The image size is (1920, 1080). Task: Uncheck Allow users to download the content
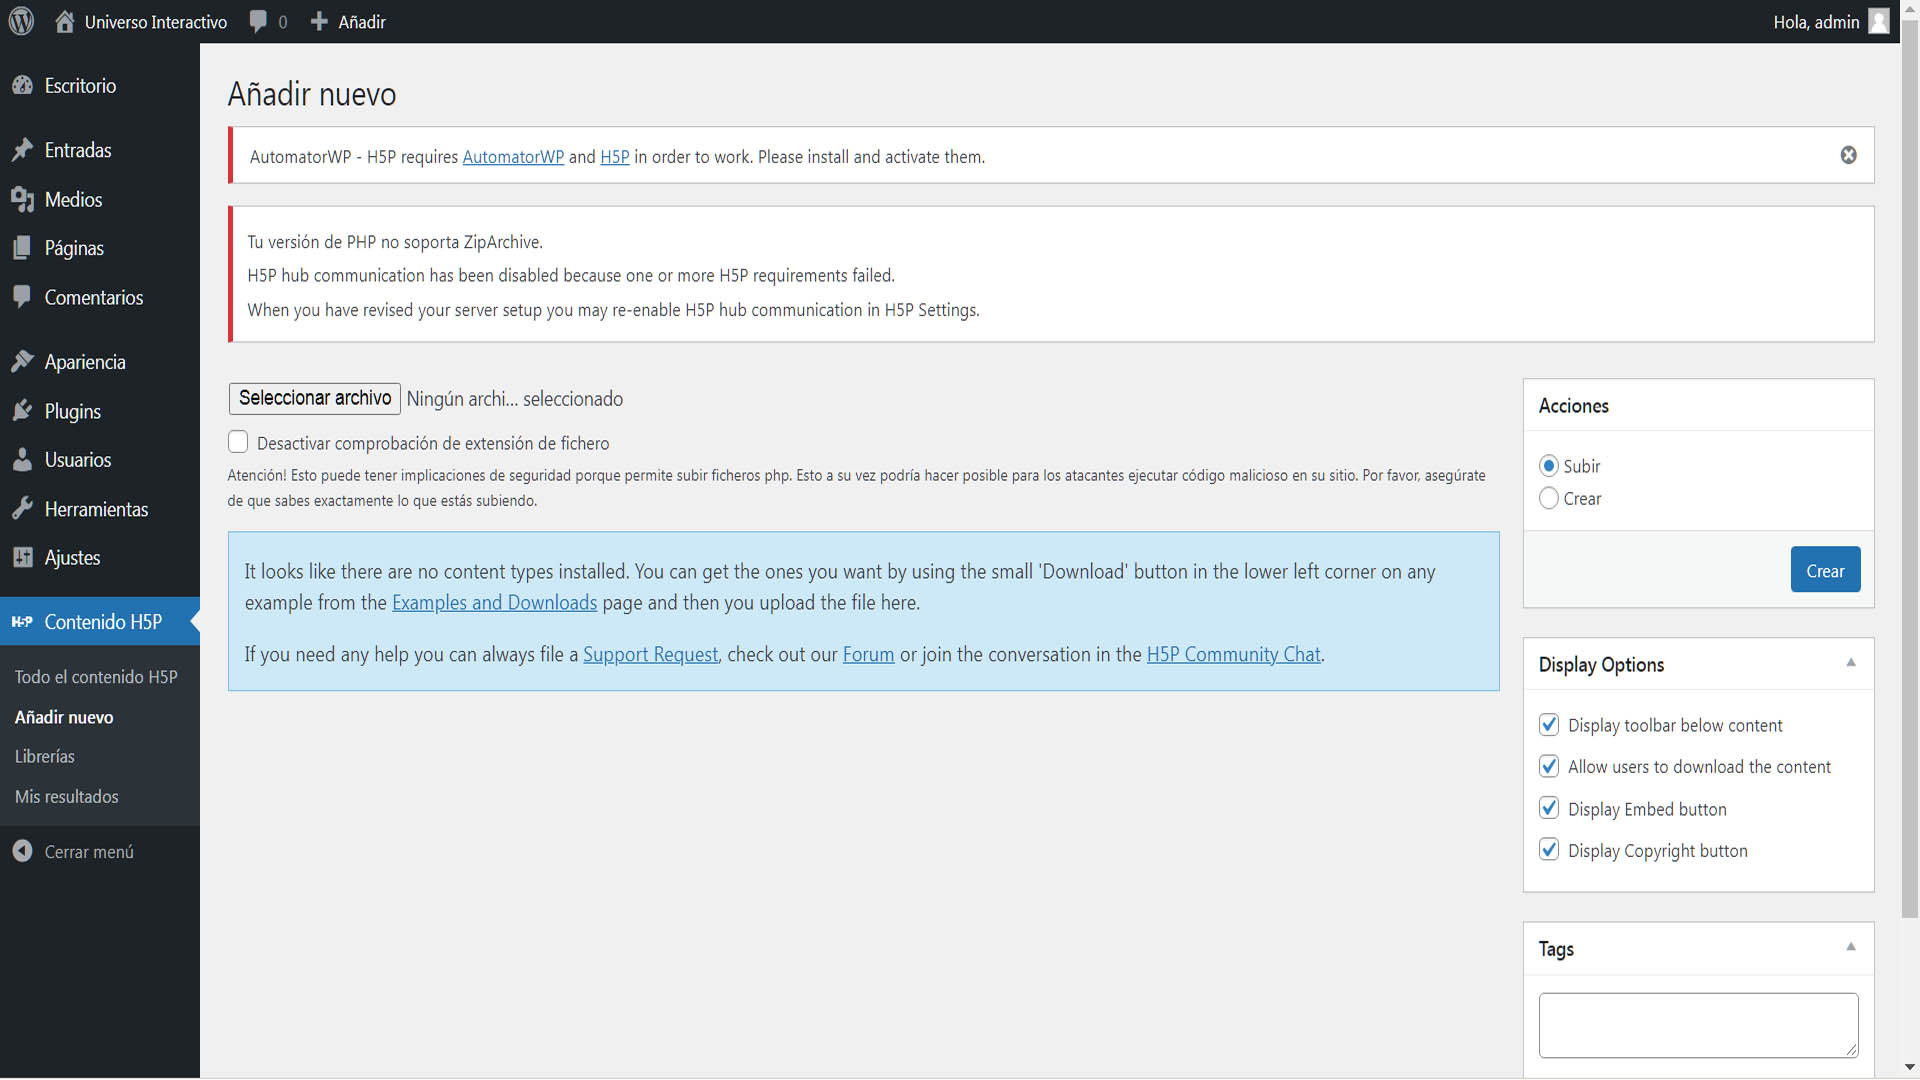tap(1549, 767)
